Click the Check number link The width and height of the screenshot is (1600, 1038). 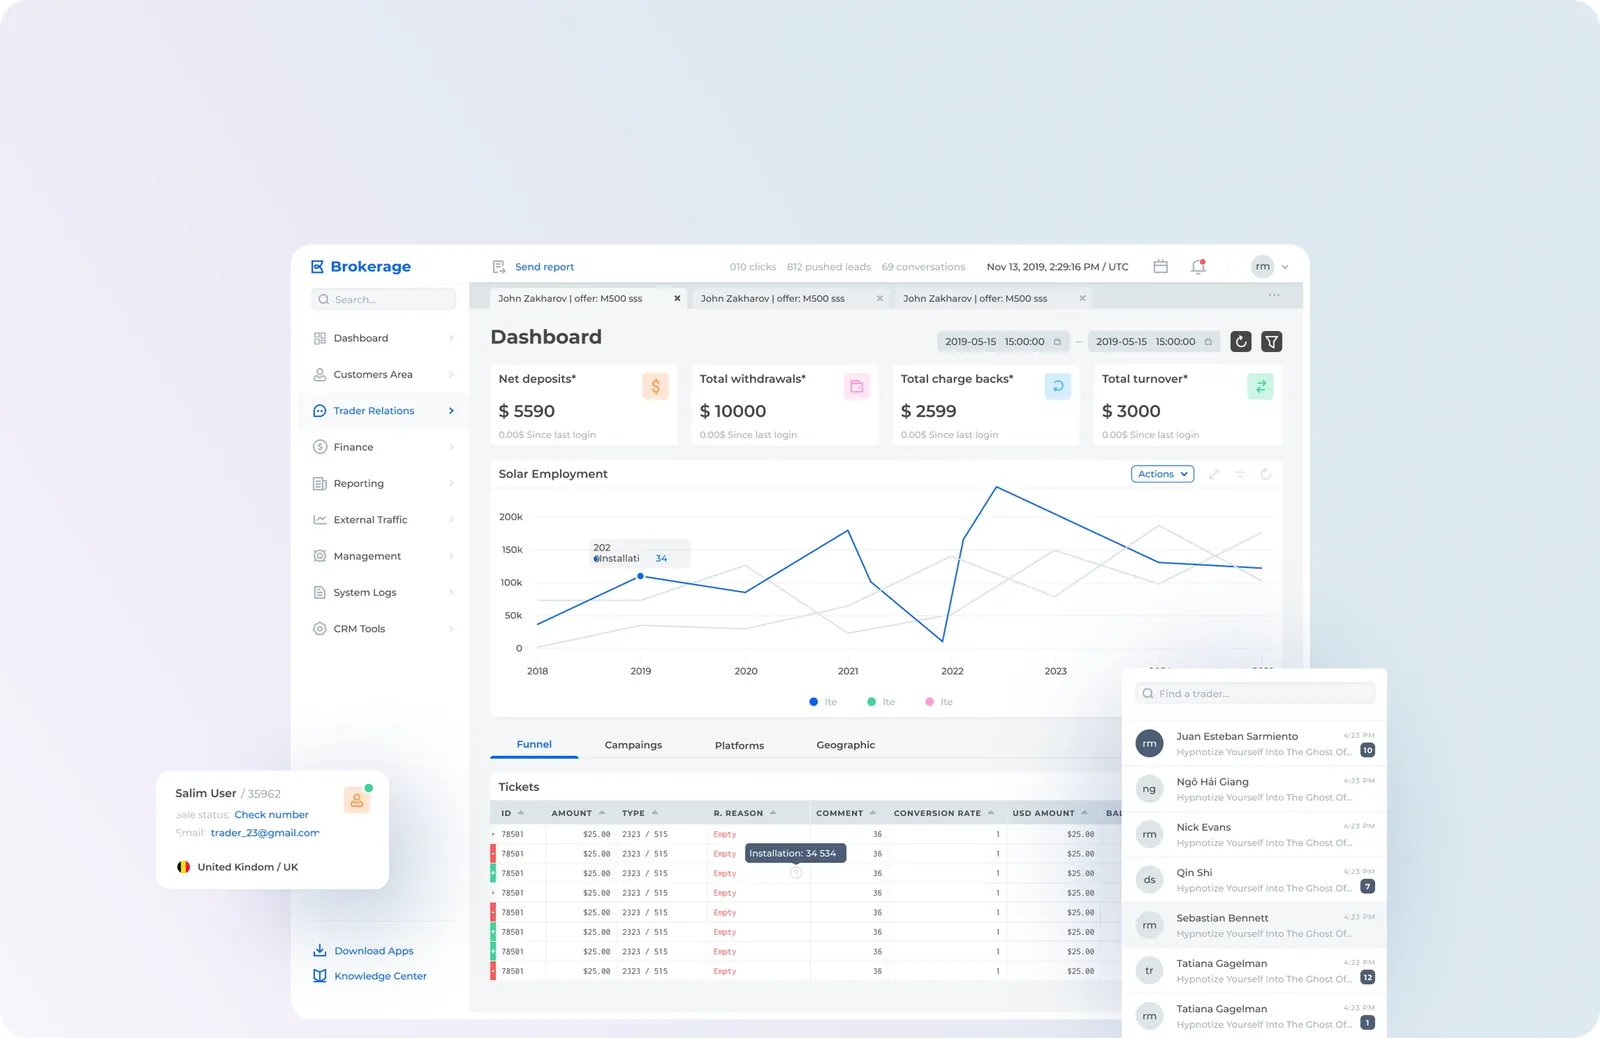point(271,815)
